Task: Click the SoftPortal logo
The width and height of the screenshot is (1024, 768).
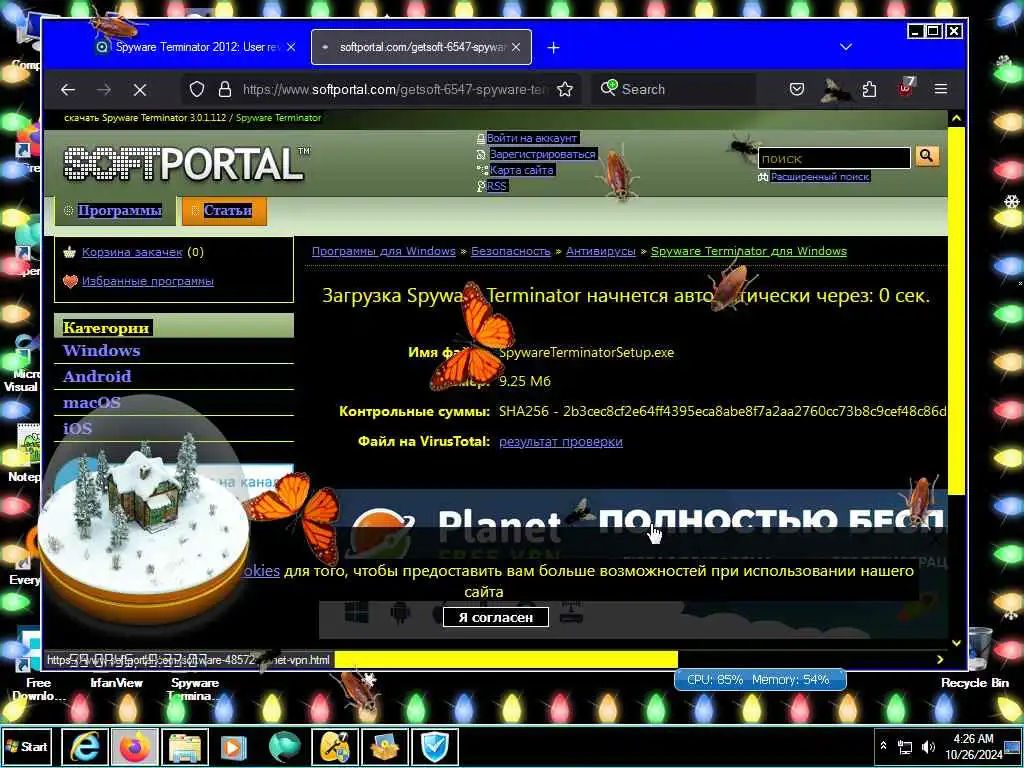Action: tap(185, 163)
